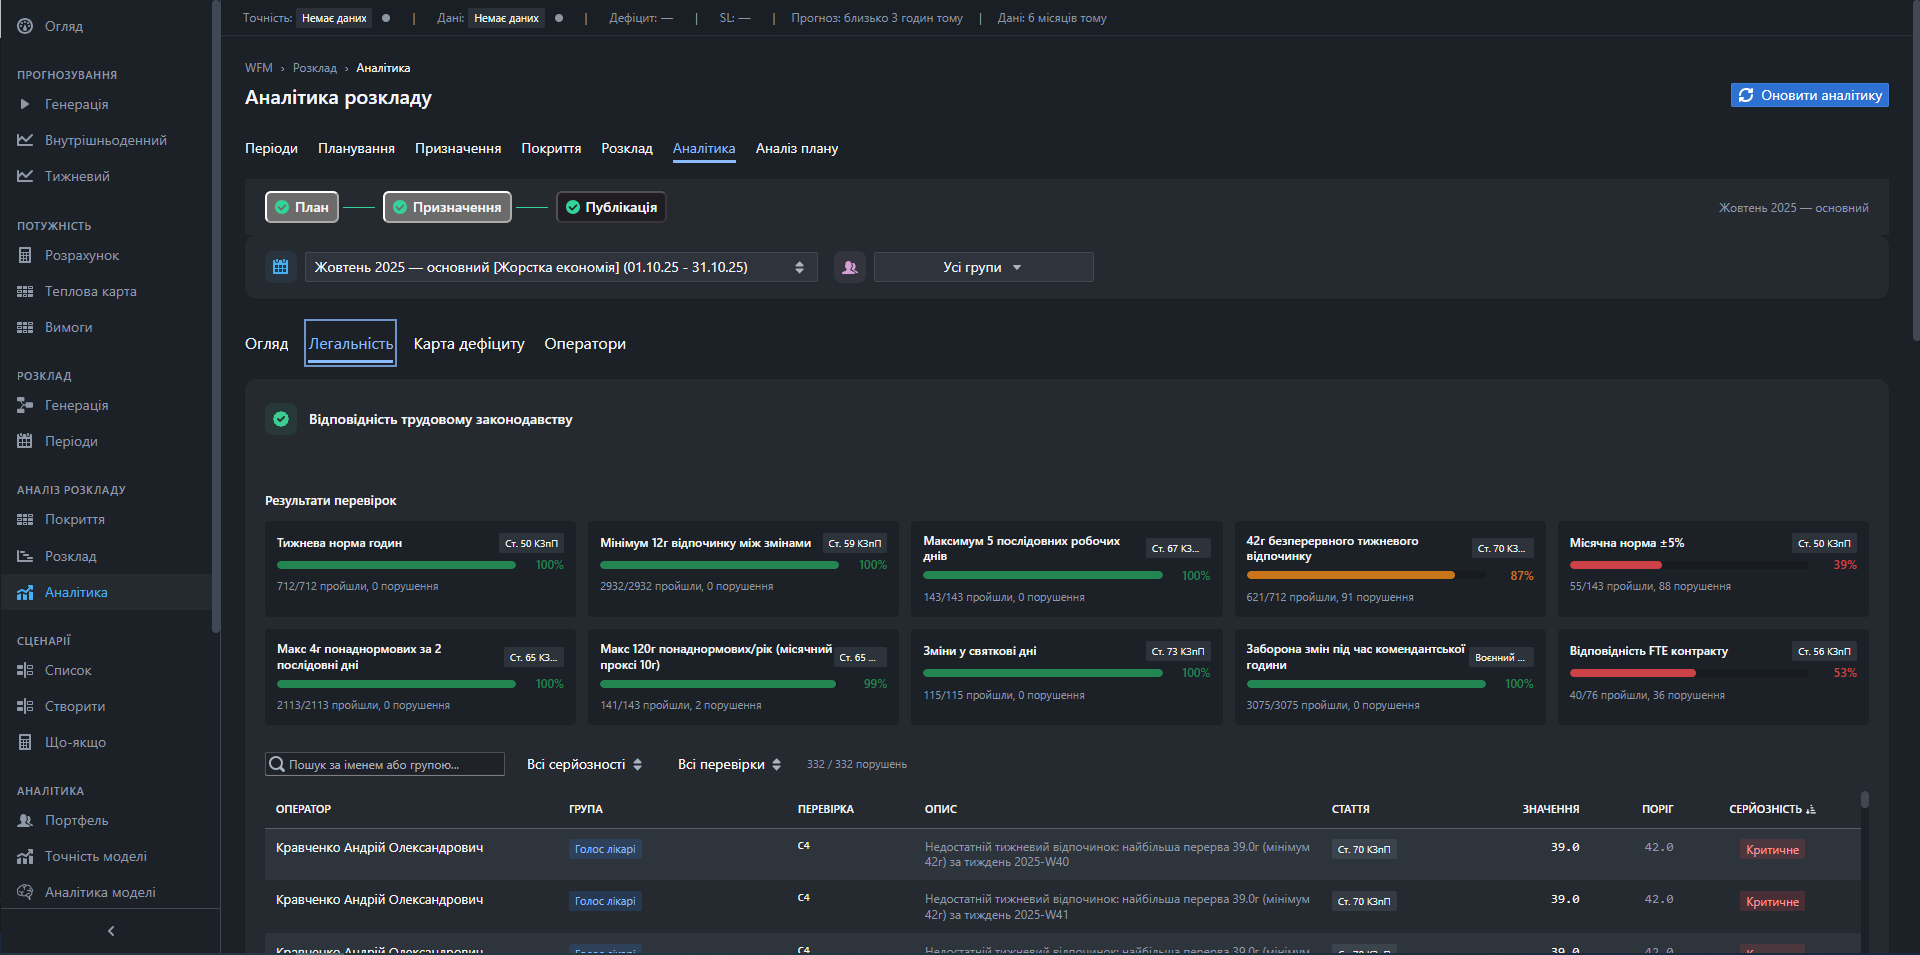Open the Жовтень 2025 period dropdown

coord(560,267)
